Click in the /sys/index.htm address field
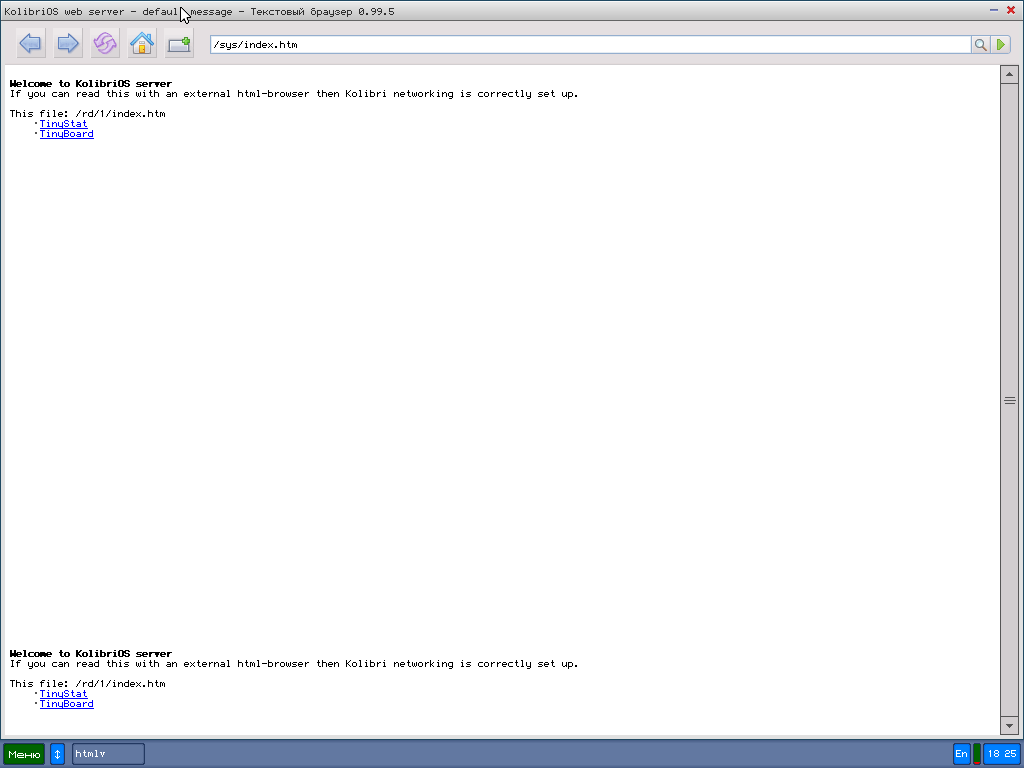Screen dimensions: 1024x768 point(590,45)
